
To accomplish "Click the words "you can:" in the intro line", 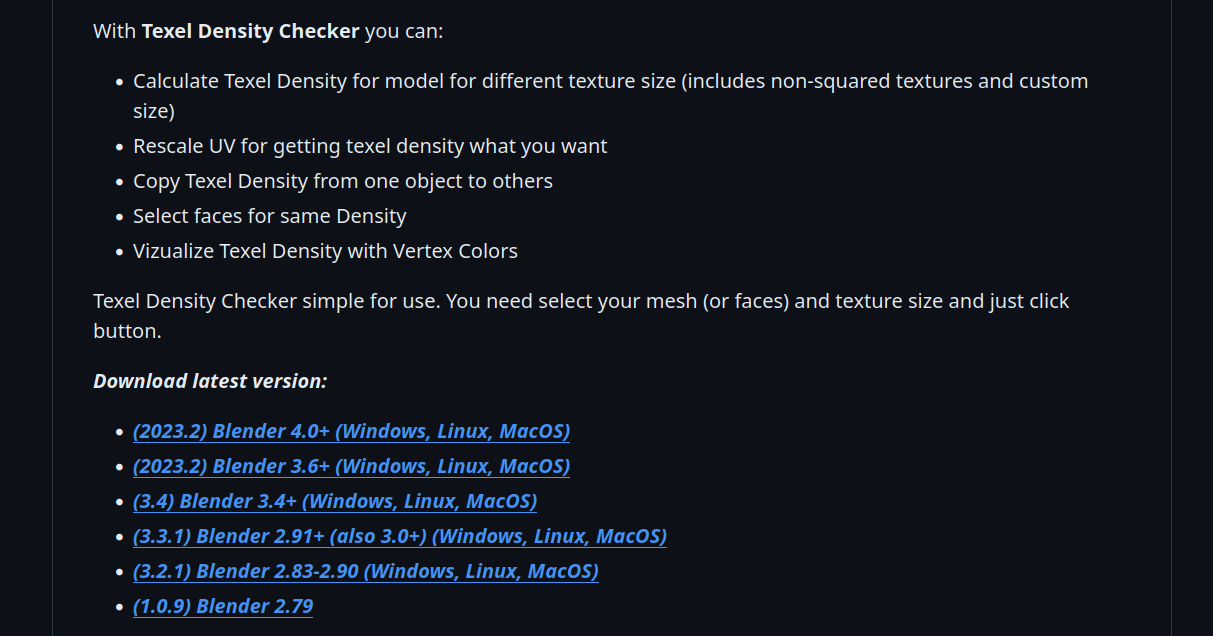I will [x=404, y=31].
